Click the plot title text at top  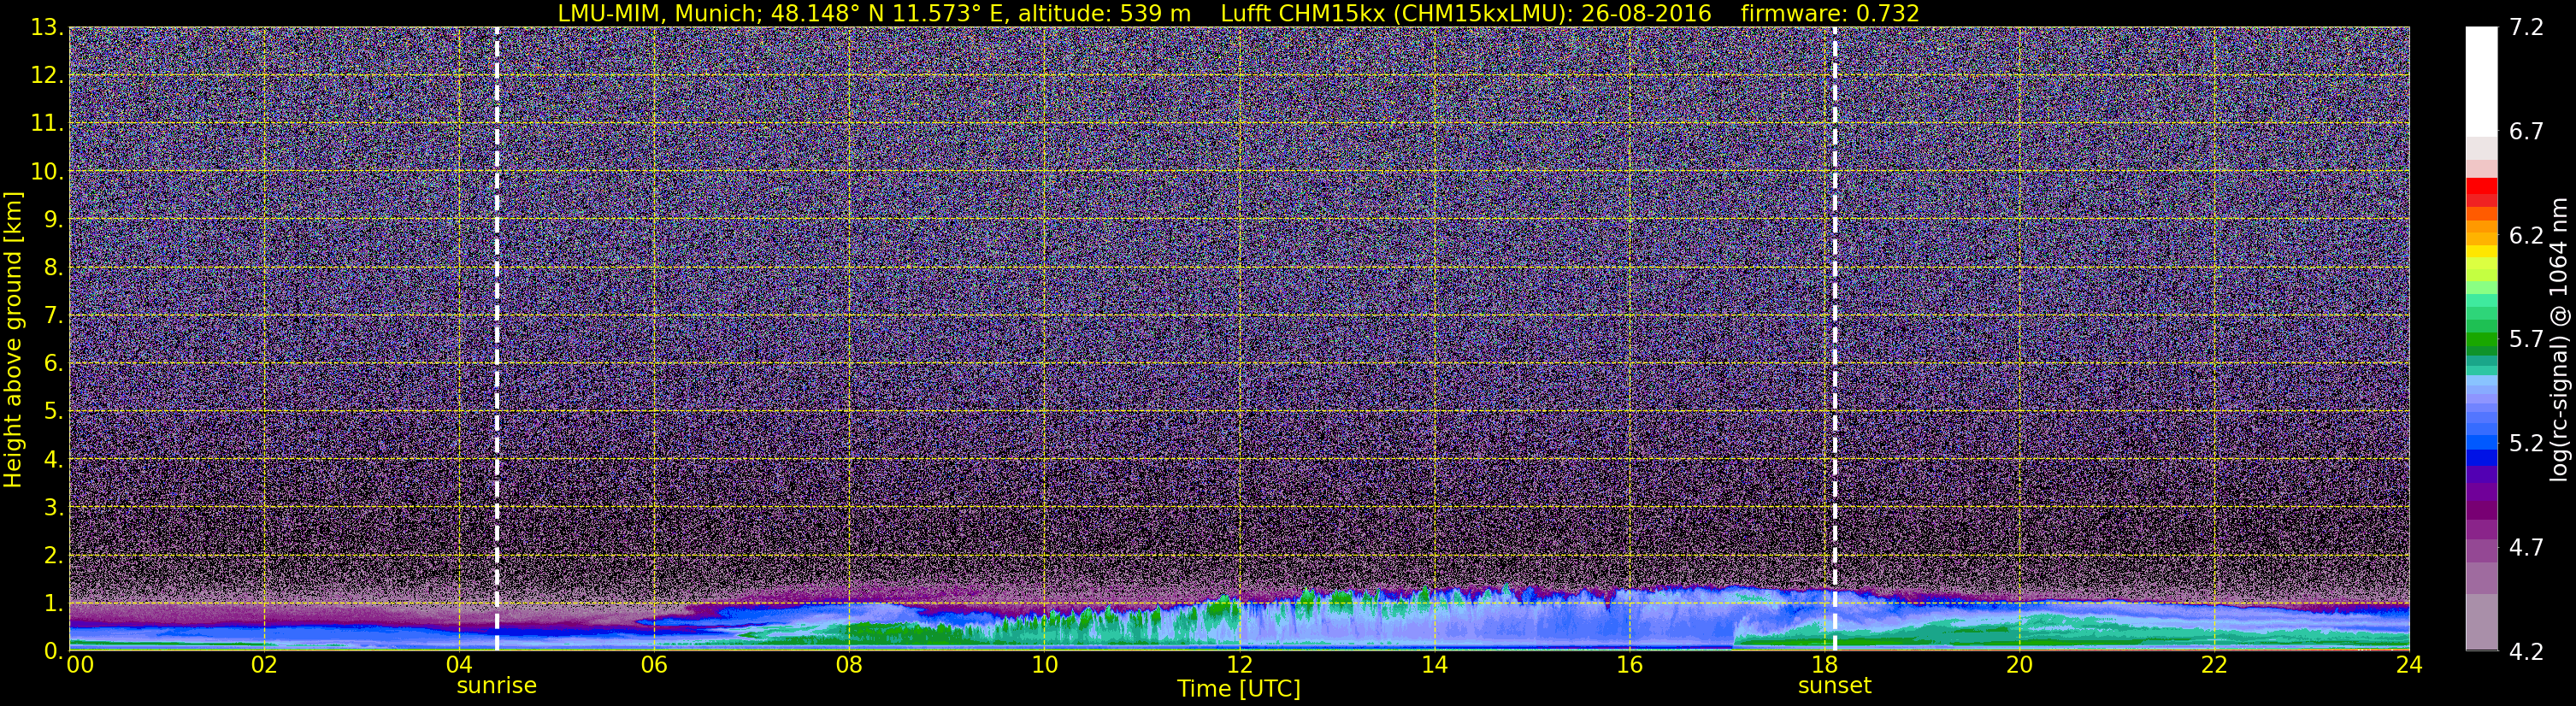pos(1238,13)
